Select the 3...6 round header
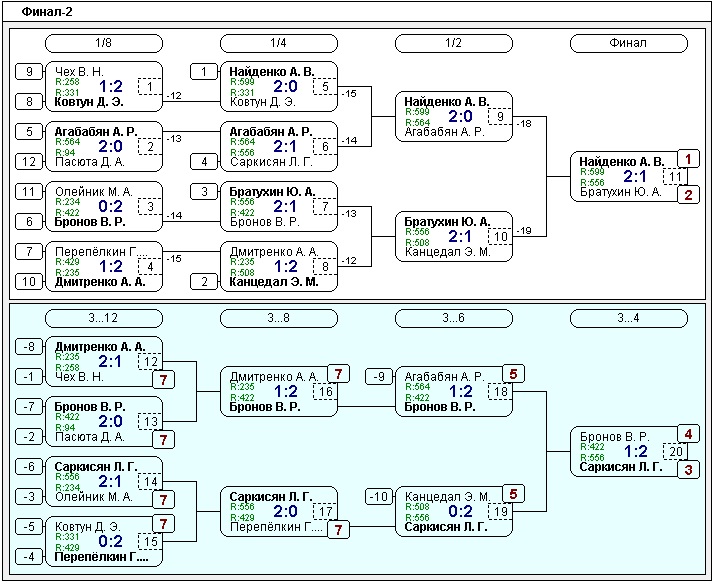 click(453, 318)
